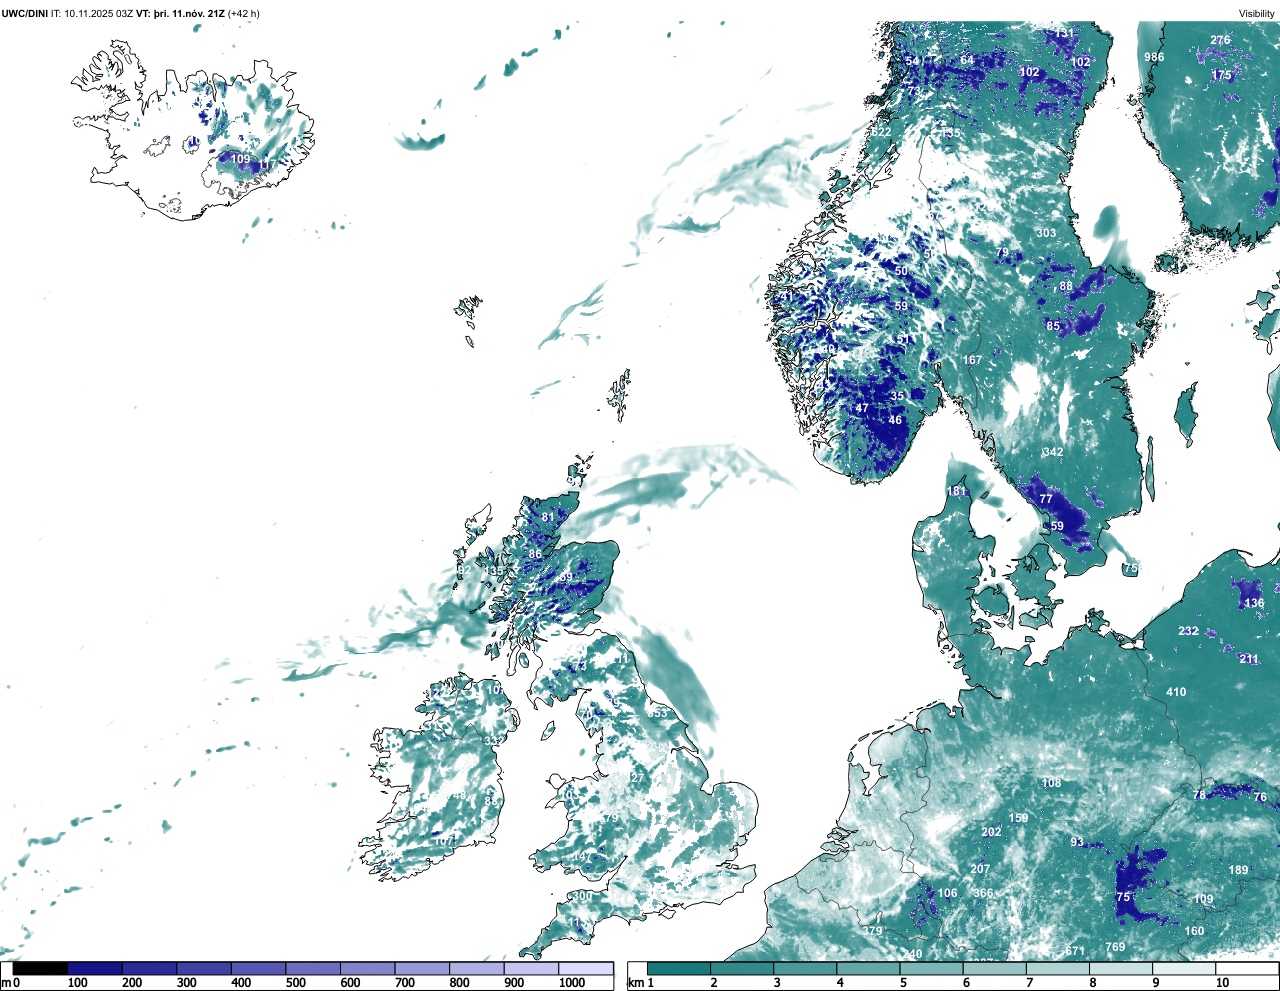Click the '7' tick label on km scale
The image size is (1280, 991).
click(x=1032, y=983)
